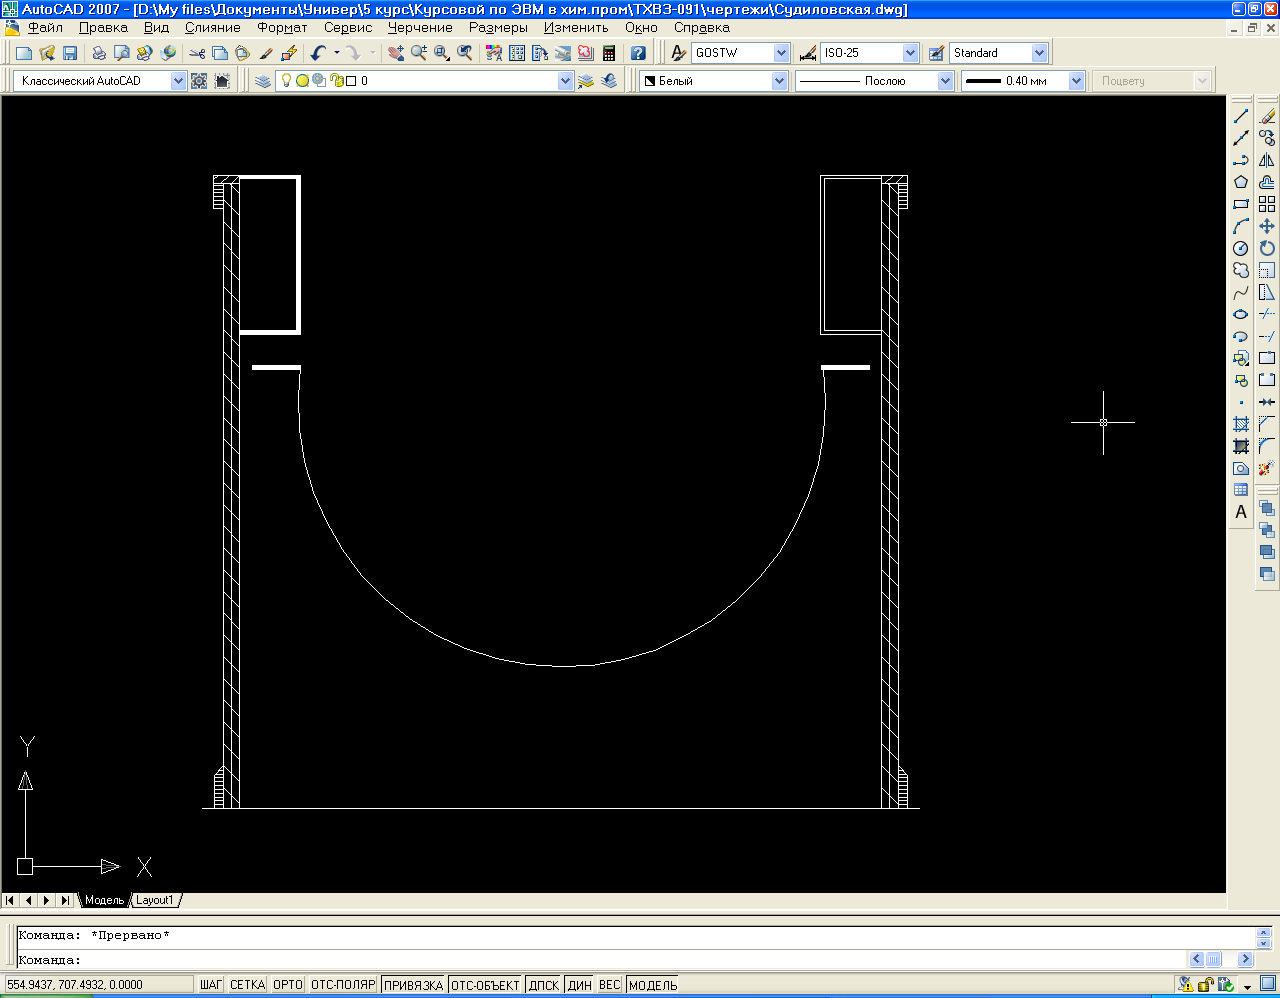Open the Белый color selector
The height and width of the screenshot is (998, 1280).
(779, 81)
